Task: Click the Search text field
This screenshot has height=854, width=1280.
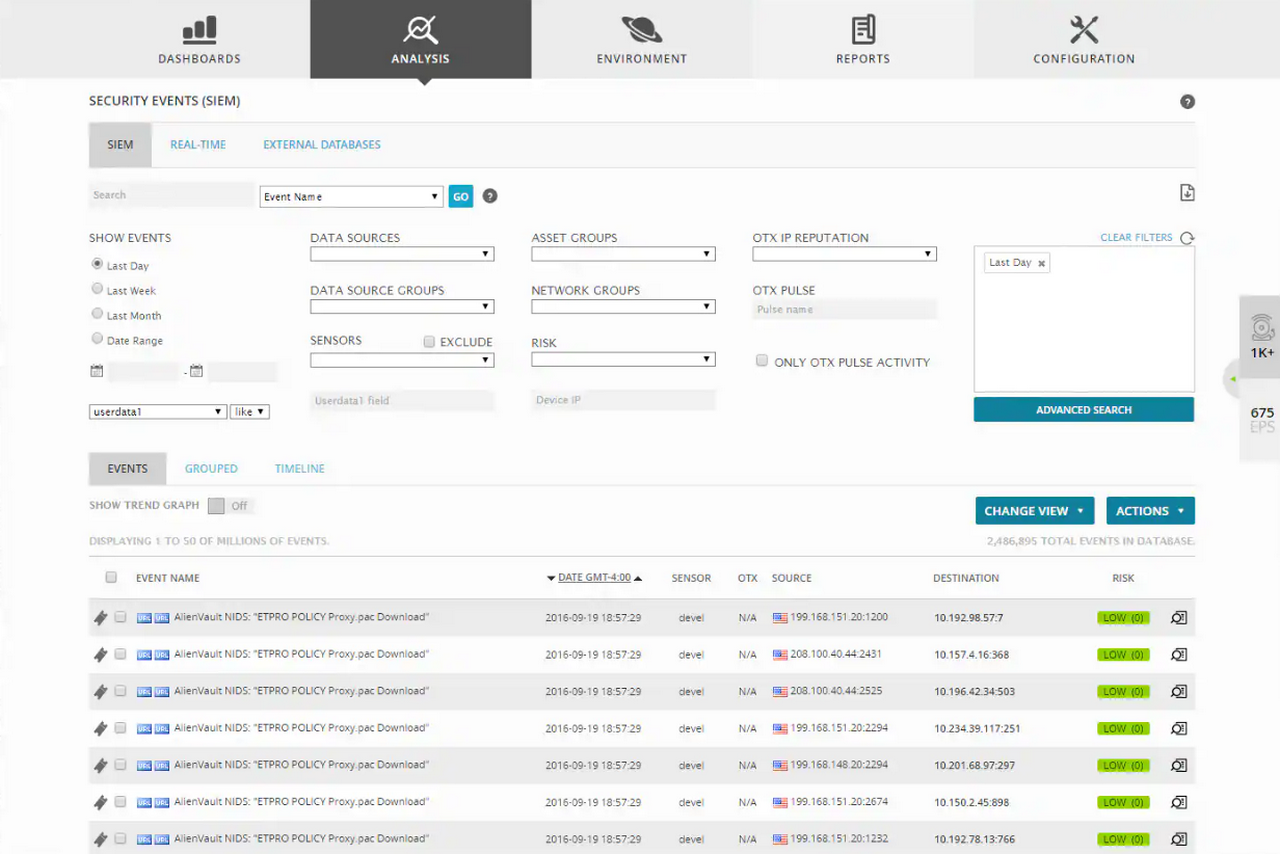Action: click(170, 195)
